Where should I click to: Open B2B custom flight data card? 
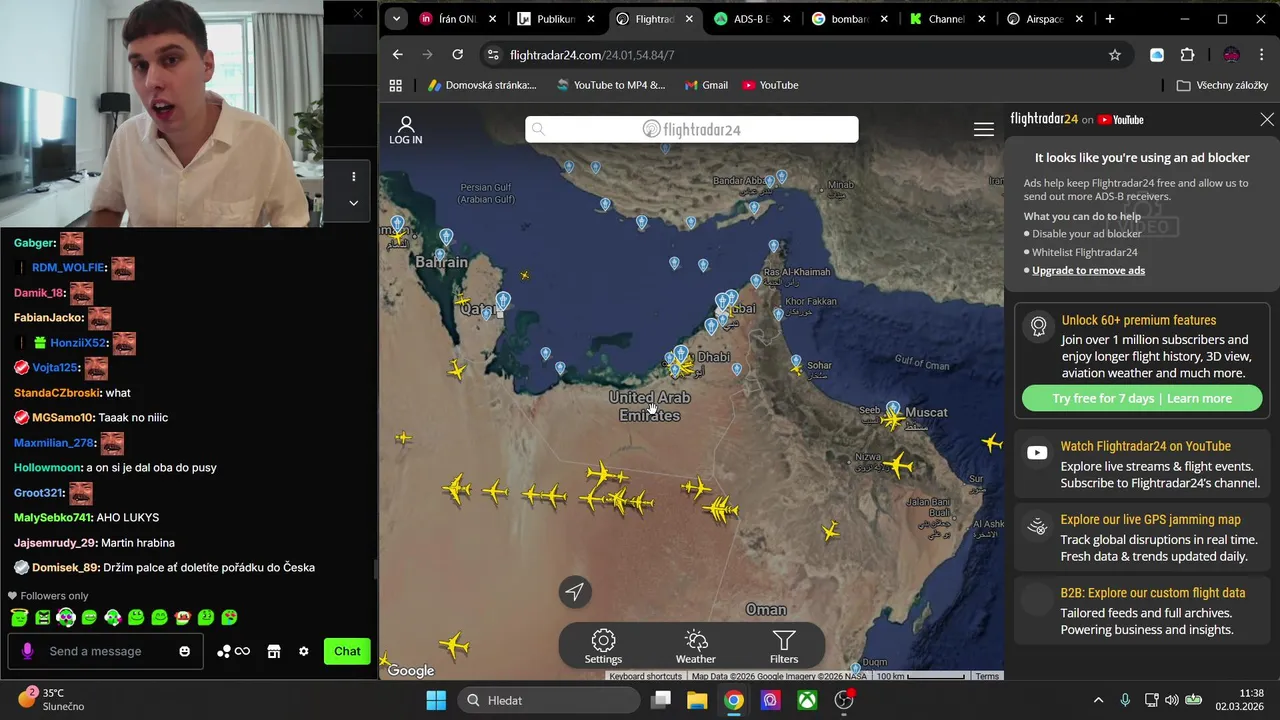1142,611
